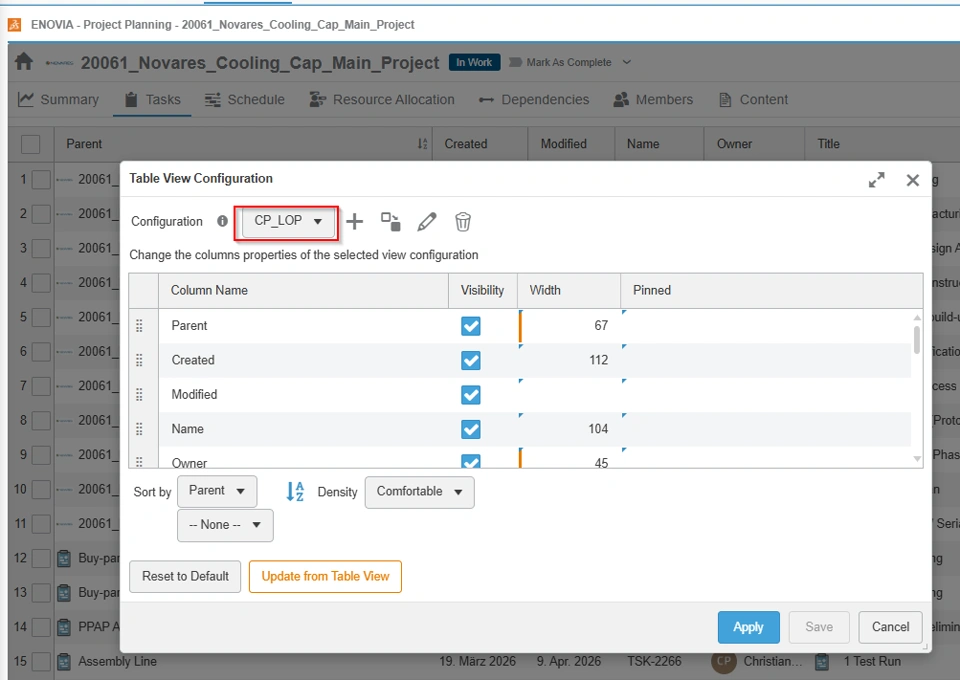Screen dimensions: 960x680
Task: Expand the Mark As Complete chevron
Action: tap(626, 62)
